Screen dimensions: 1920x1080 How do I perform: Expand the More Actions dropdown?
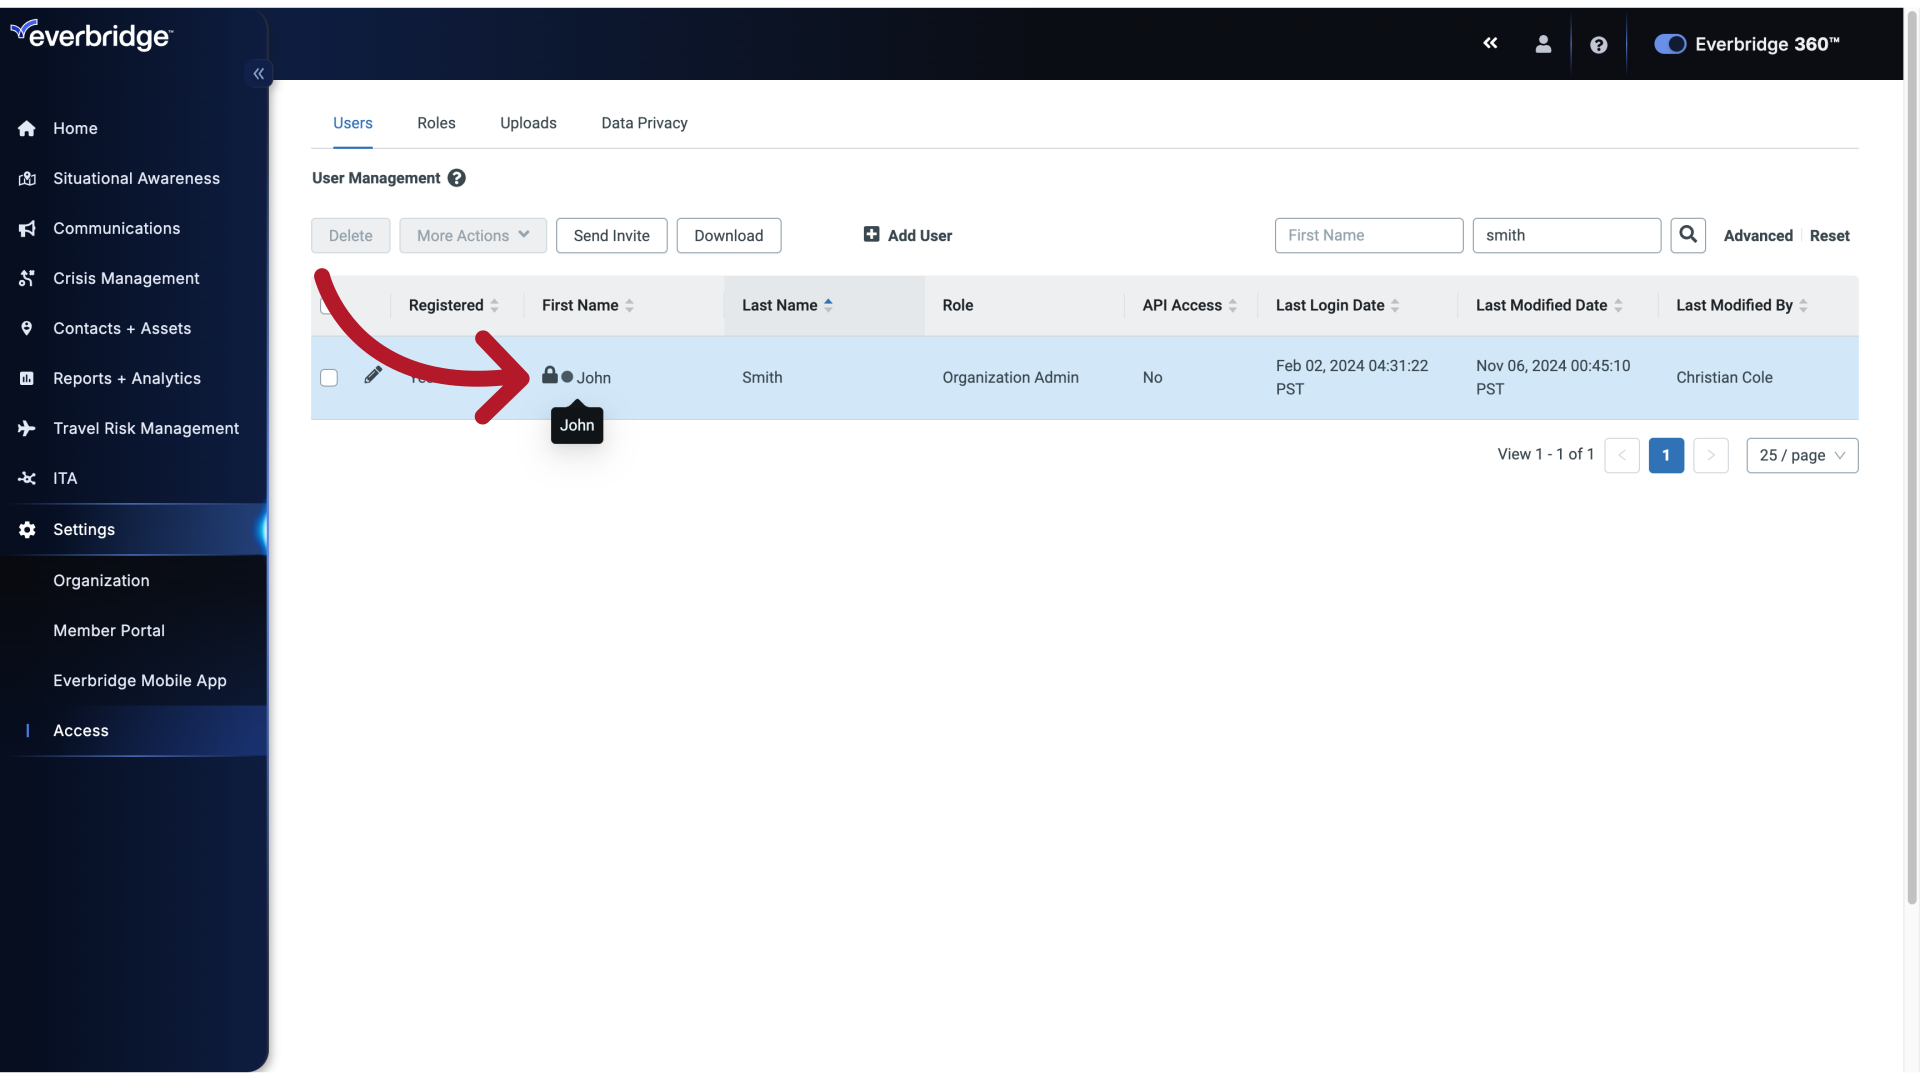472,235
